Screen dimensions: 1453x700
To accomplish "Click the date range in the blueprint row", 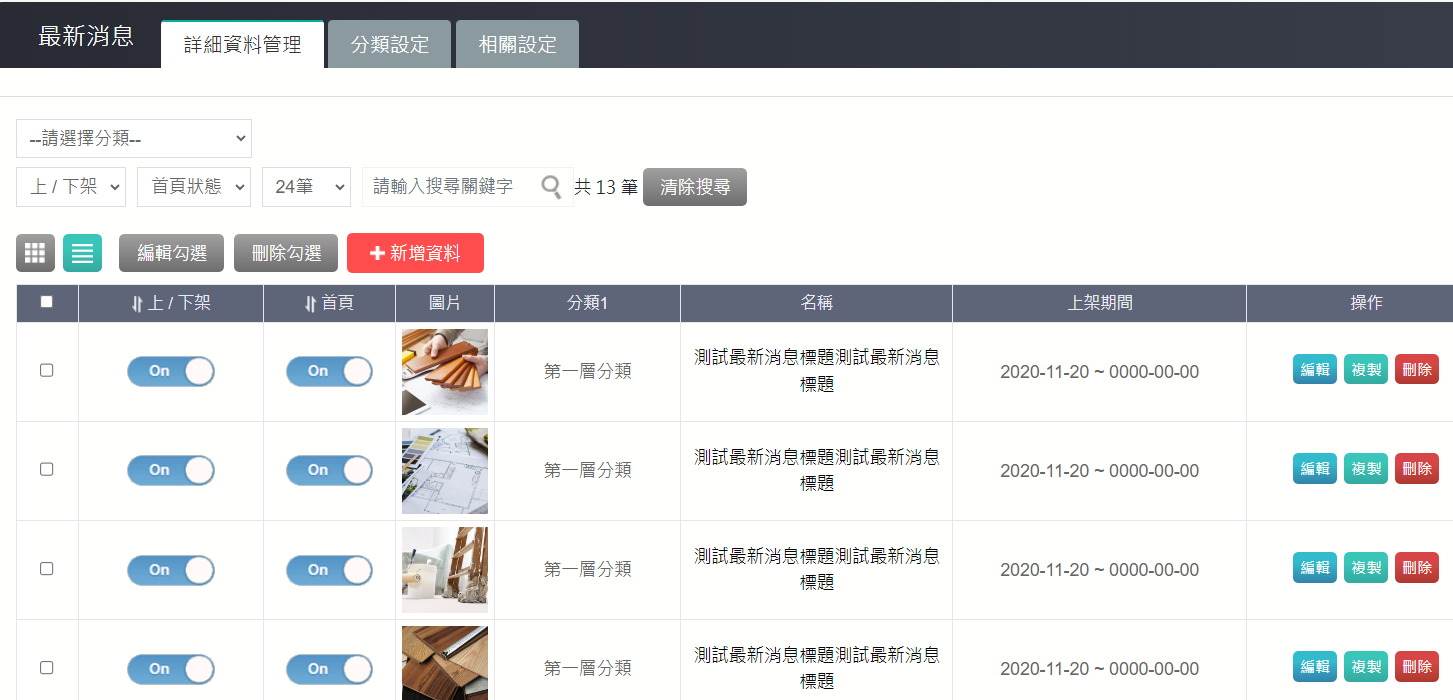I will 1100,471.
